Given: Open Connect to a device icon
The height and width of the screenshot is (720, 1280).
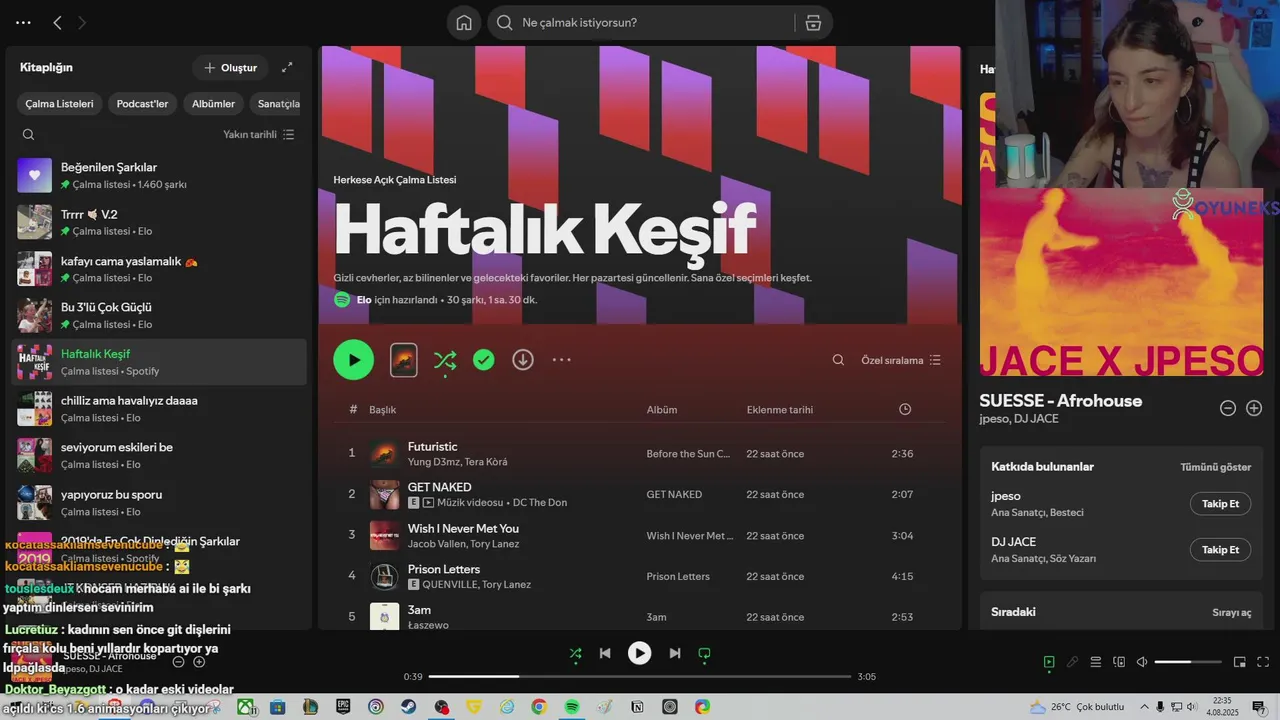Looking at the screenshot, I should (1119, 662).
